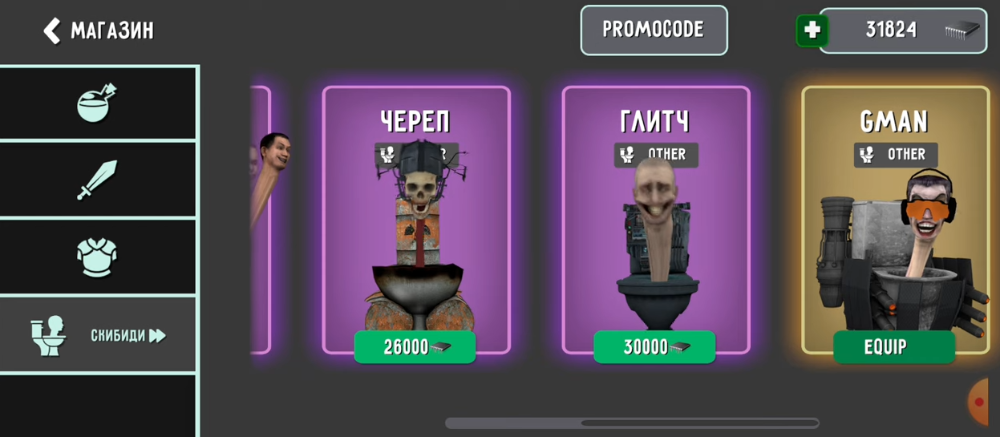Open the armor category icon
The image size is (1000, 437).
click(x=97, y=258)
